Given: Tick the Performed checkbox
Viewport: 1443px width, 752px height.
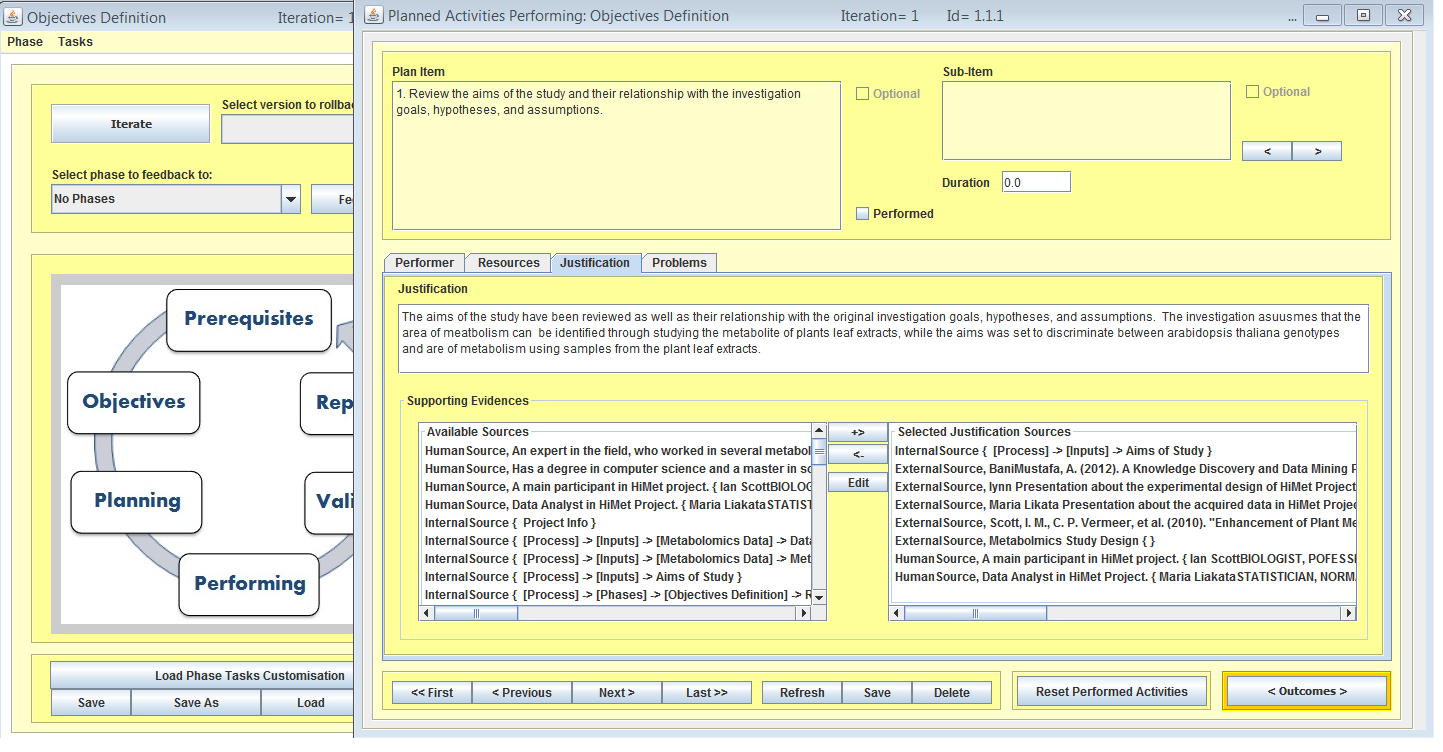Looking at the screenshot, I should point(863,214).
